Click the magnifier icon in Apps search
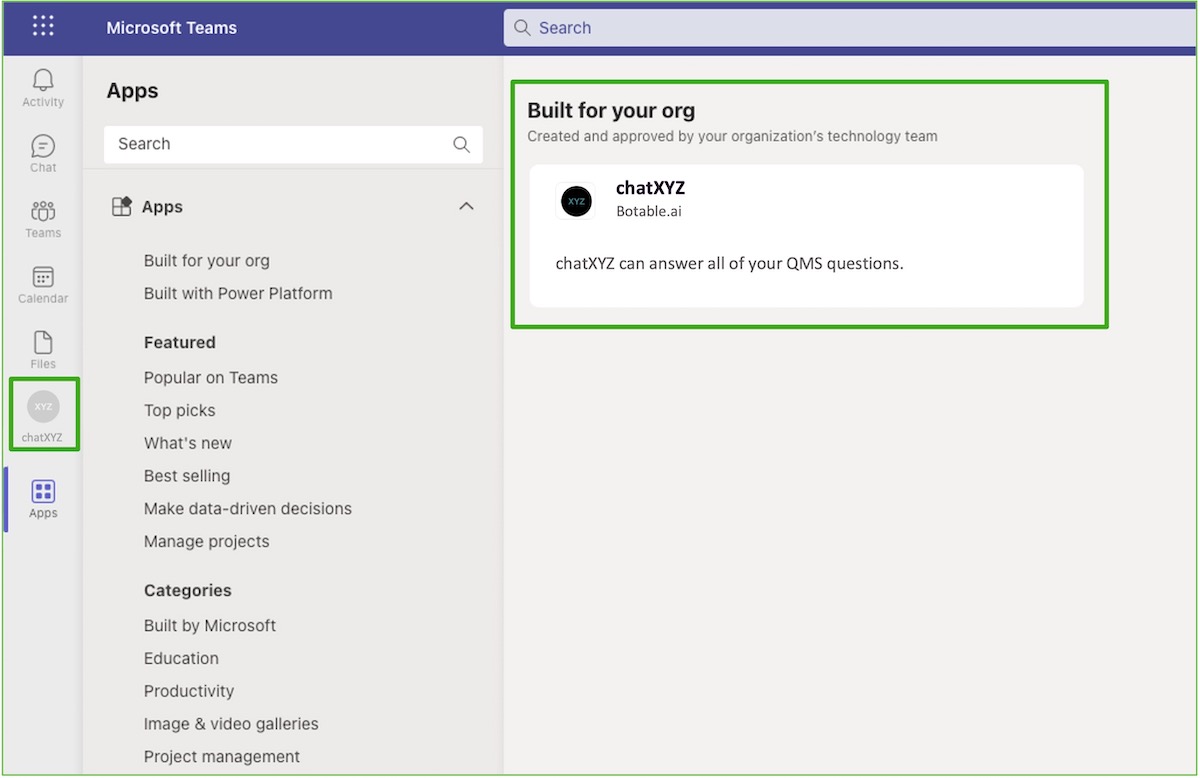Image resolution: width=1200 pixels, height=778 pixels. 461,144
